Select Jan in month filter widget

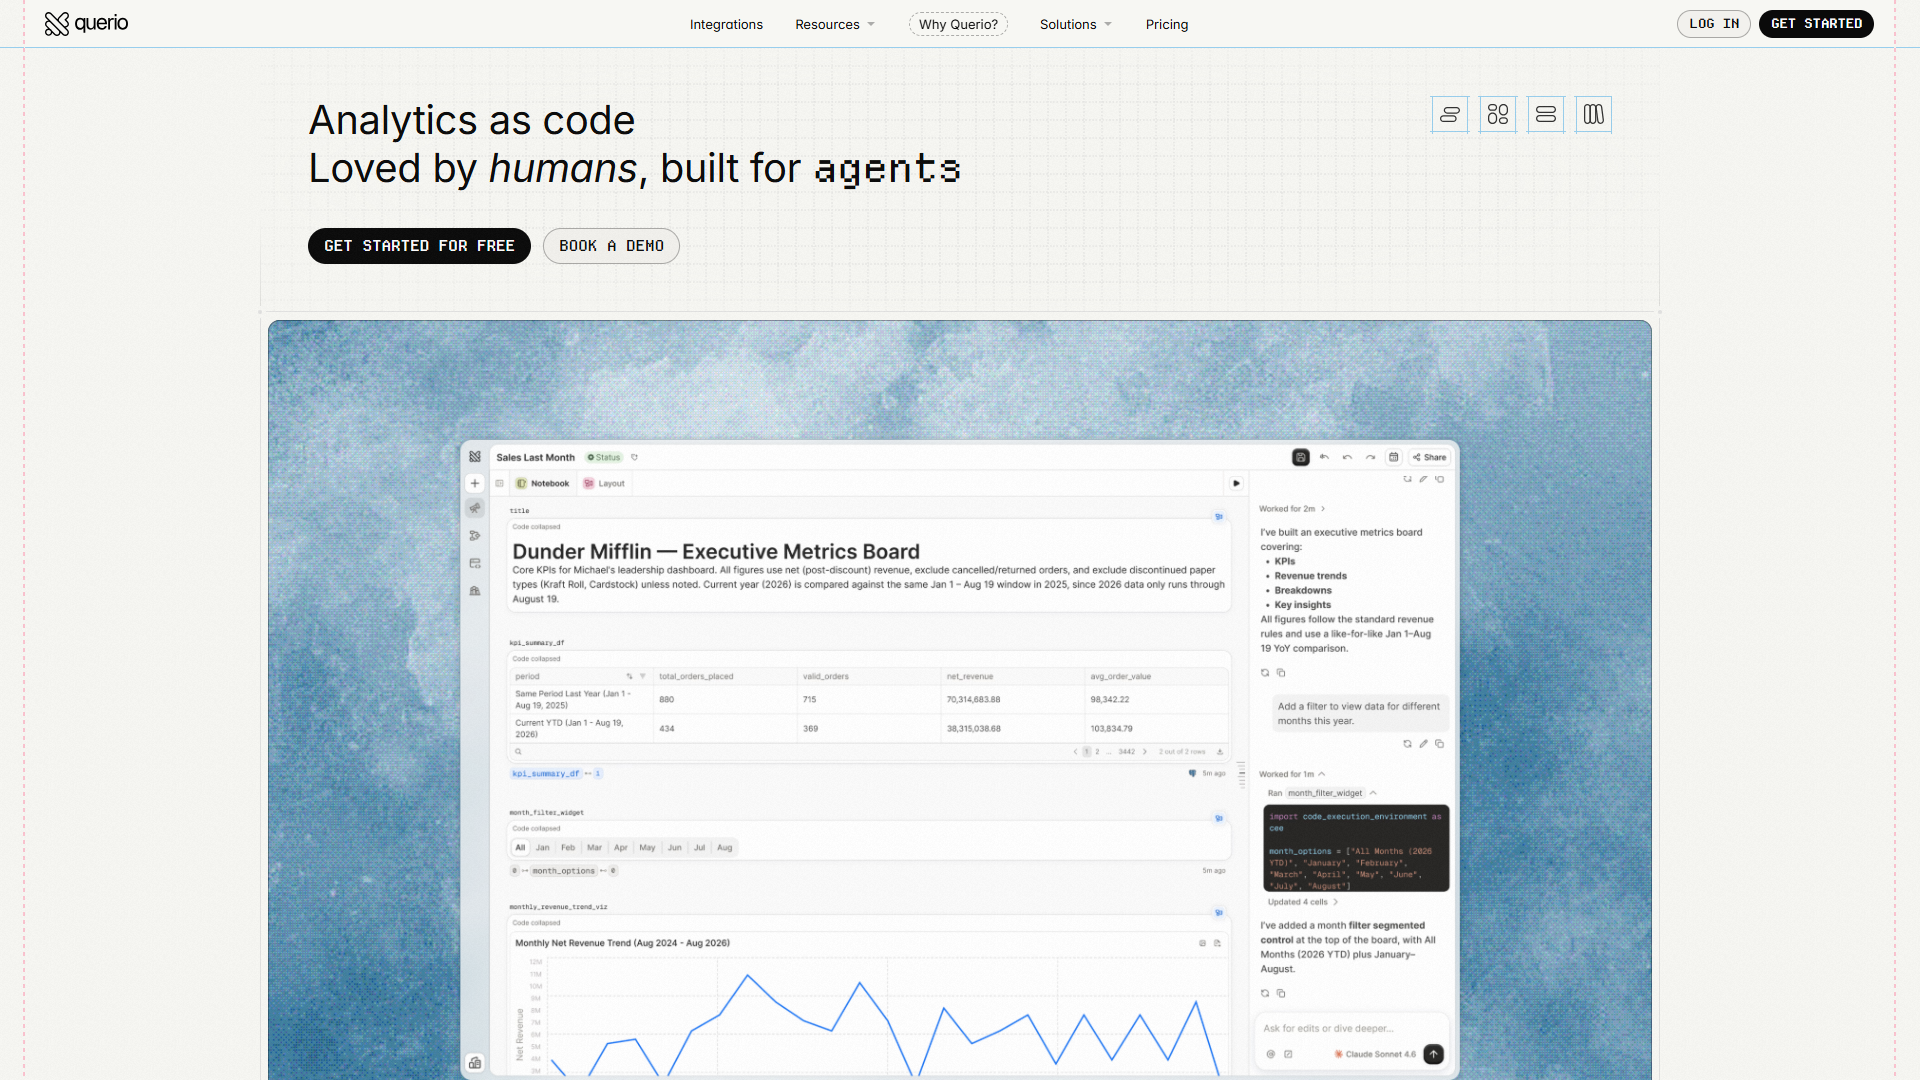coord(543,848)
